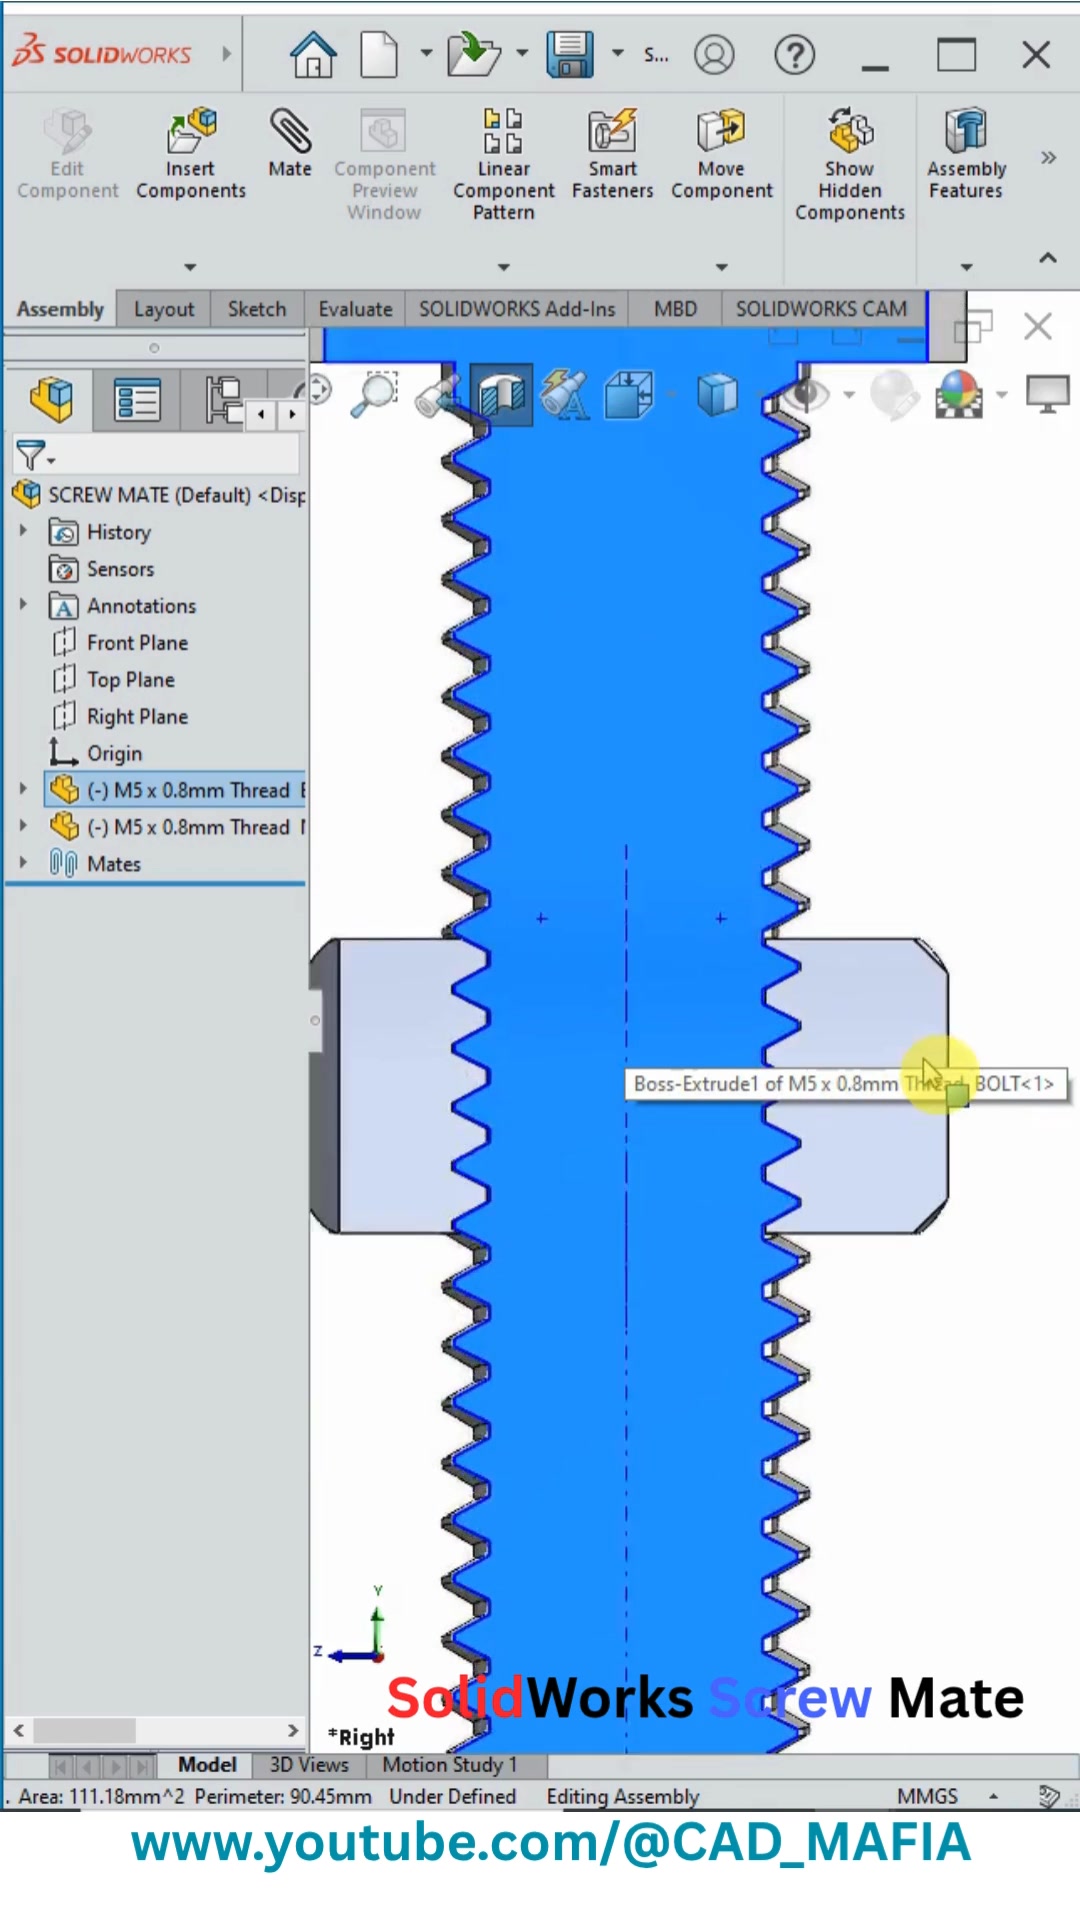Click Insert Components tool

point(191,154)
